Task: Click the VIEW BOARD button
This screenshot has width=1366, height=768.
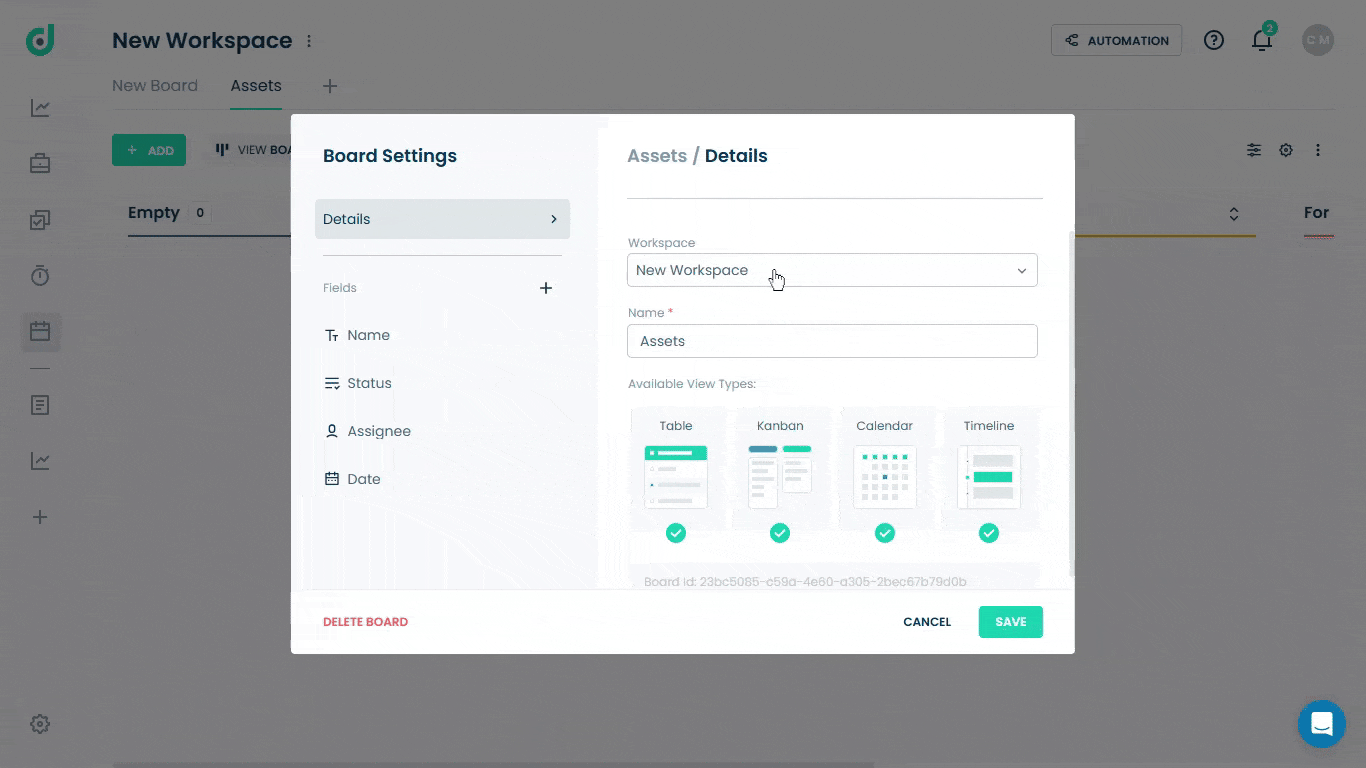Action: (252, 150)
